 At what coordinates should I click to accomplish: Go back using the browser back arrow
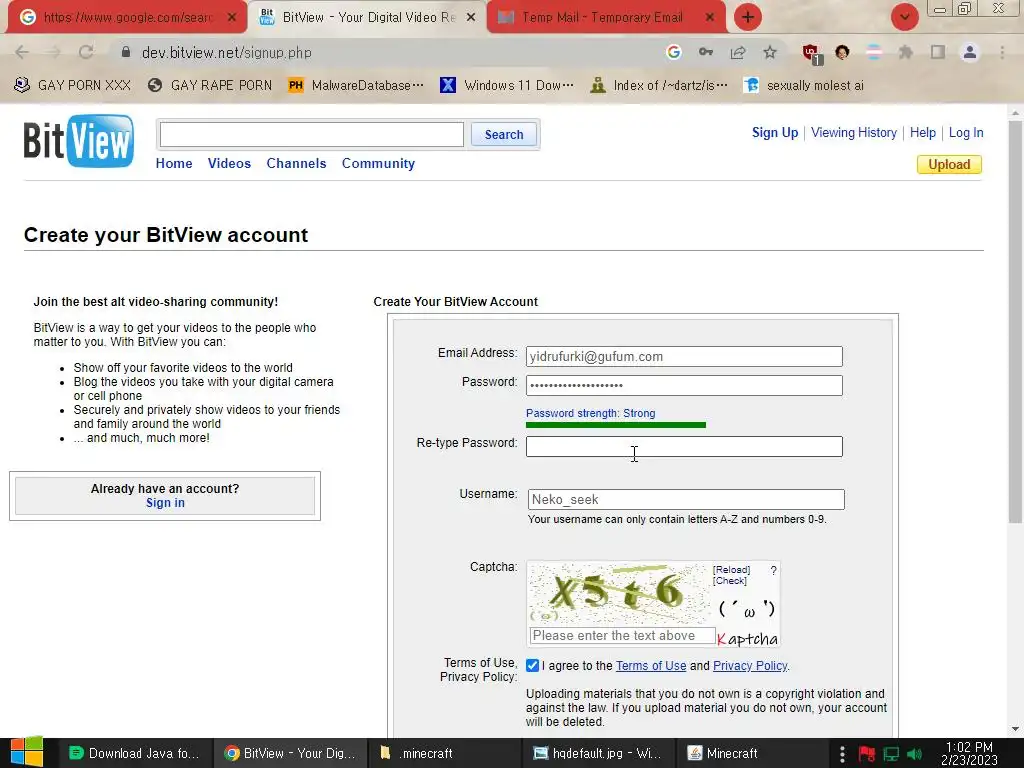(22, 52)
